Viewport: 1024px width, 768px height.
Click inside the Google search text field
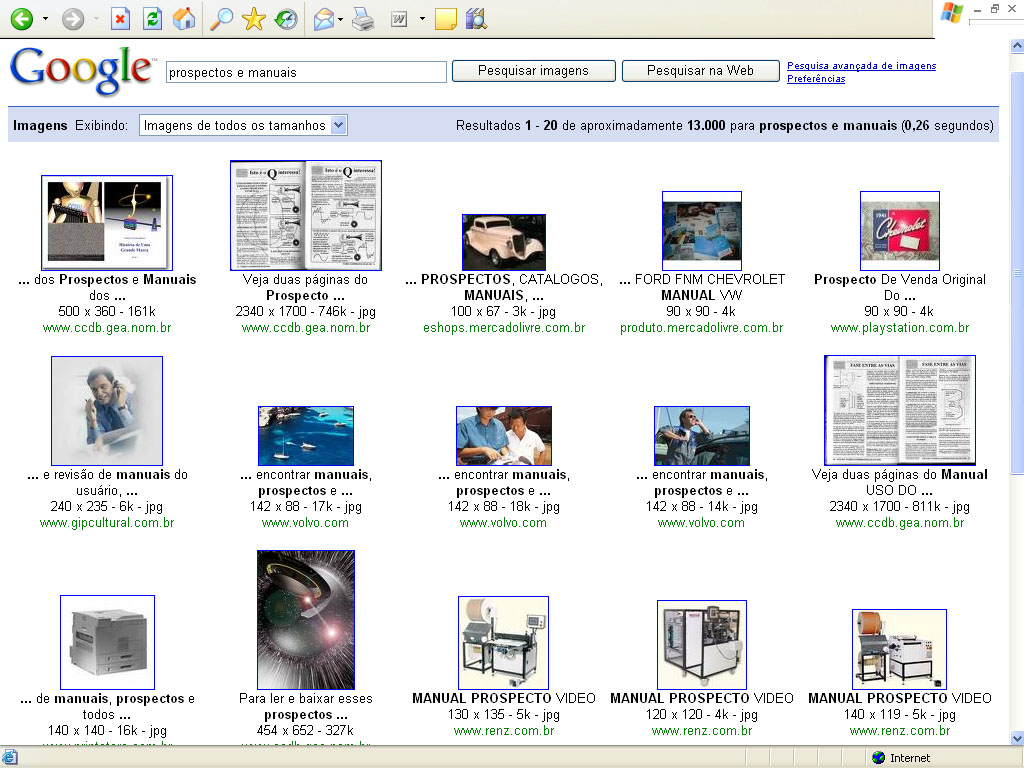coord(306,72)
